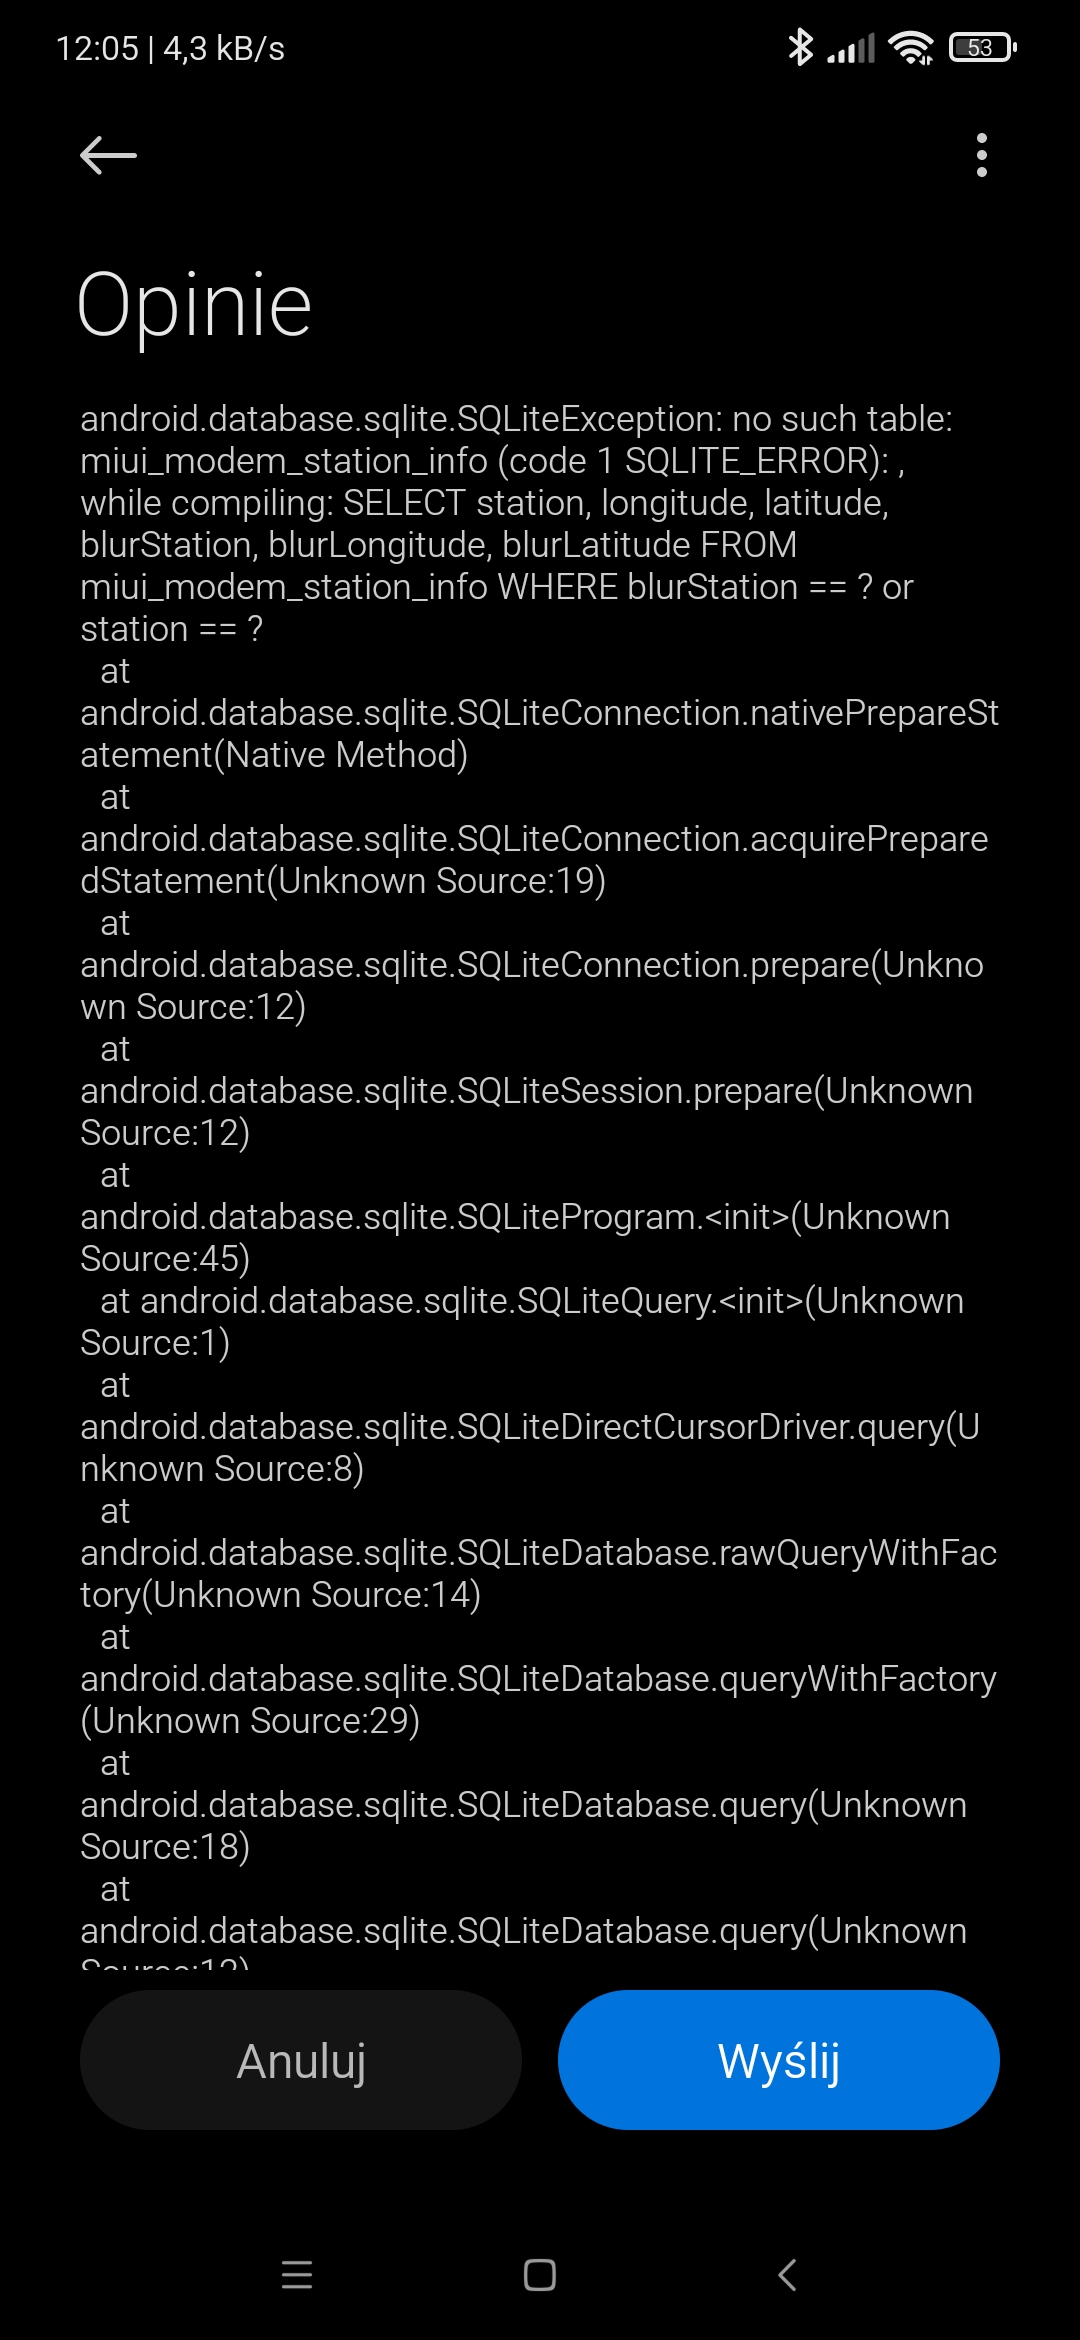Tap the clock and network speed text
Image resolution: width=1080 pixels, height=2340 pixels.
tap(170, 48)
